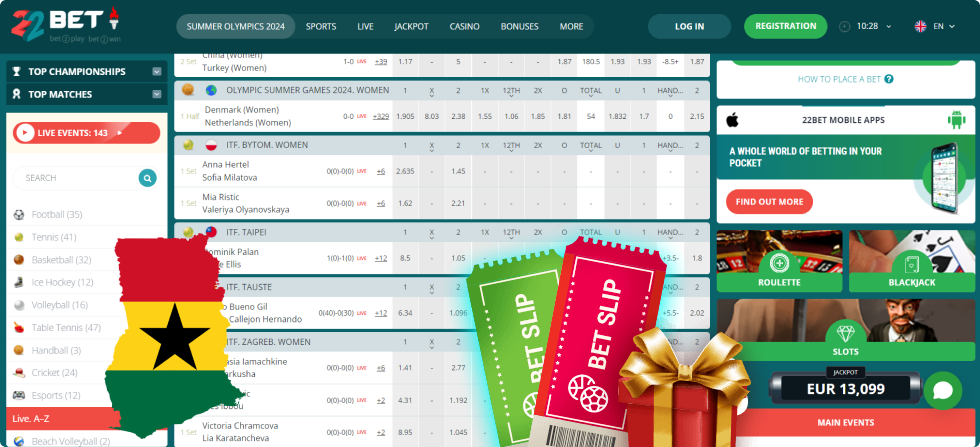The image size is (980, 447).
Task: Open the More menu
Action: [x=571, y=26]
